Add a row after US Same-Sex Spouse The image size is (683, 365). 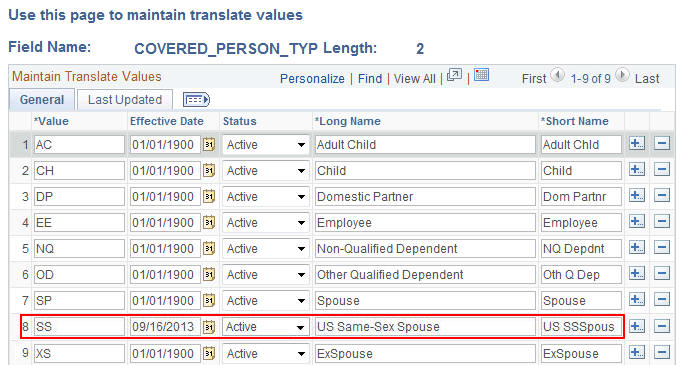637,326
